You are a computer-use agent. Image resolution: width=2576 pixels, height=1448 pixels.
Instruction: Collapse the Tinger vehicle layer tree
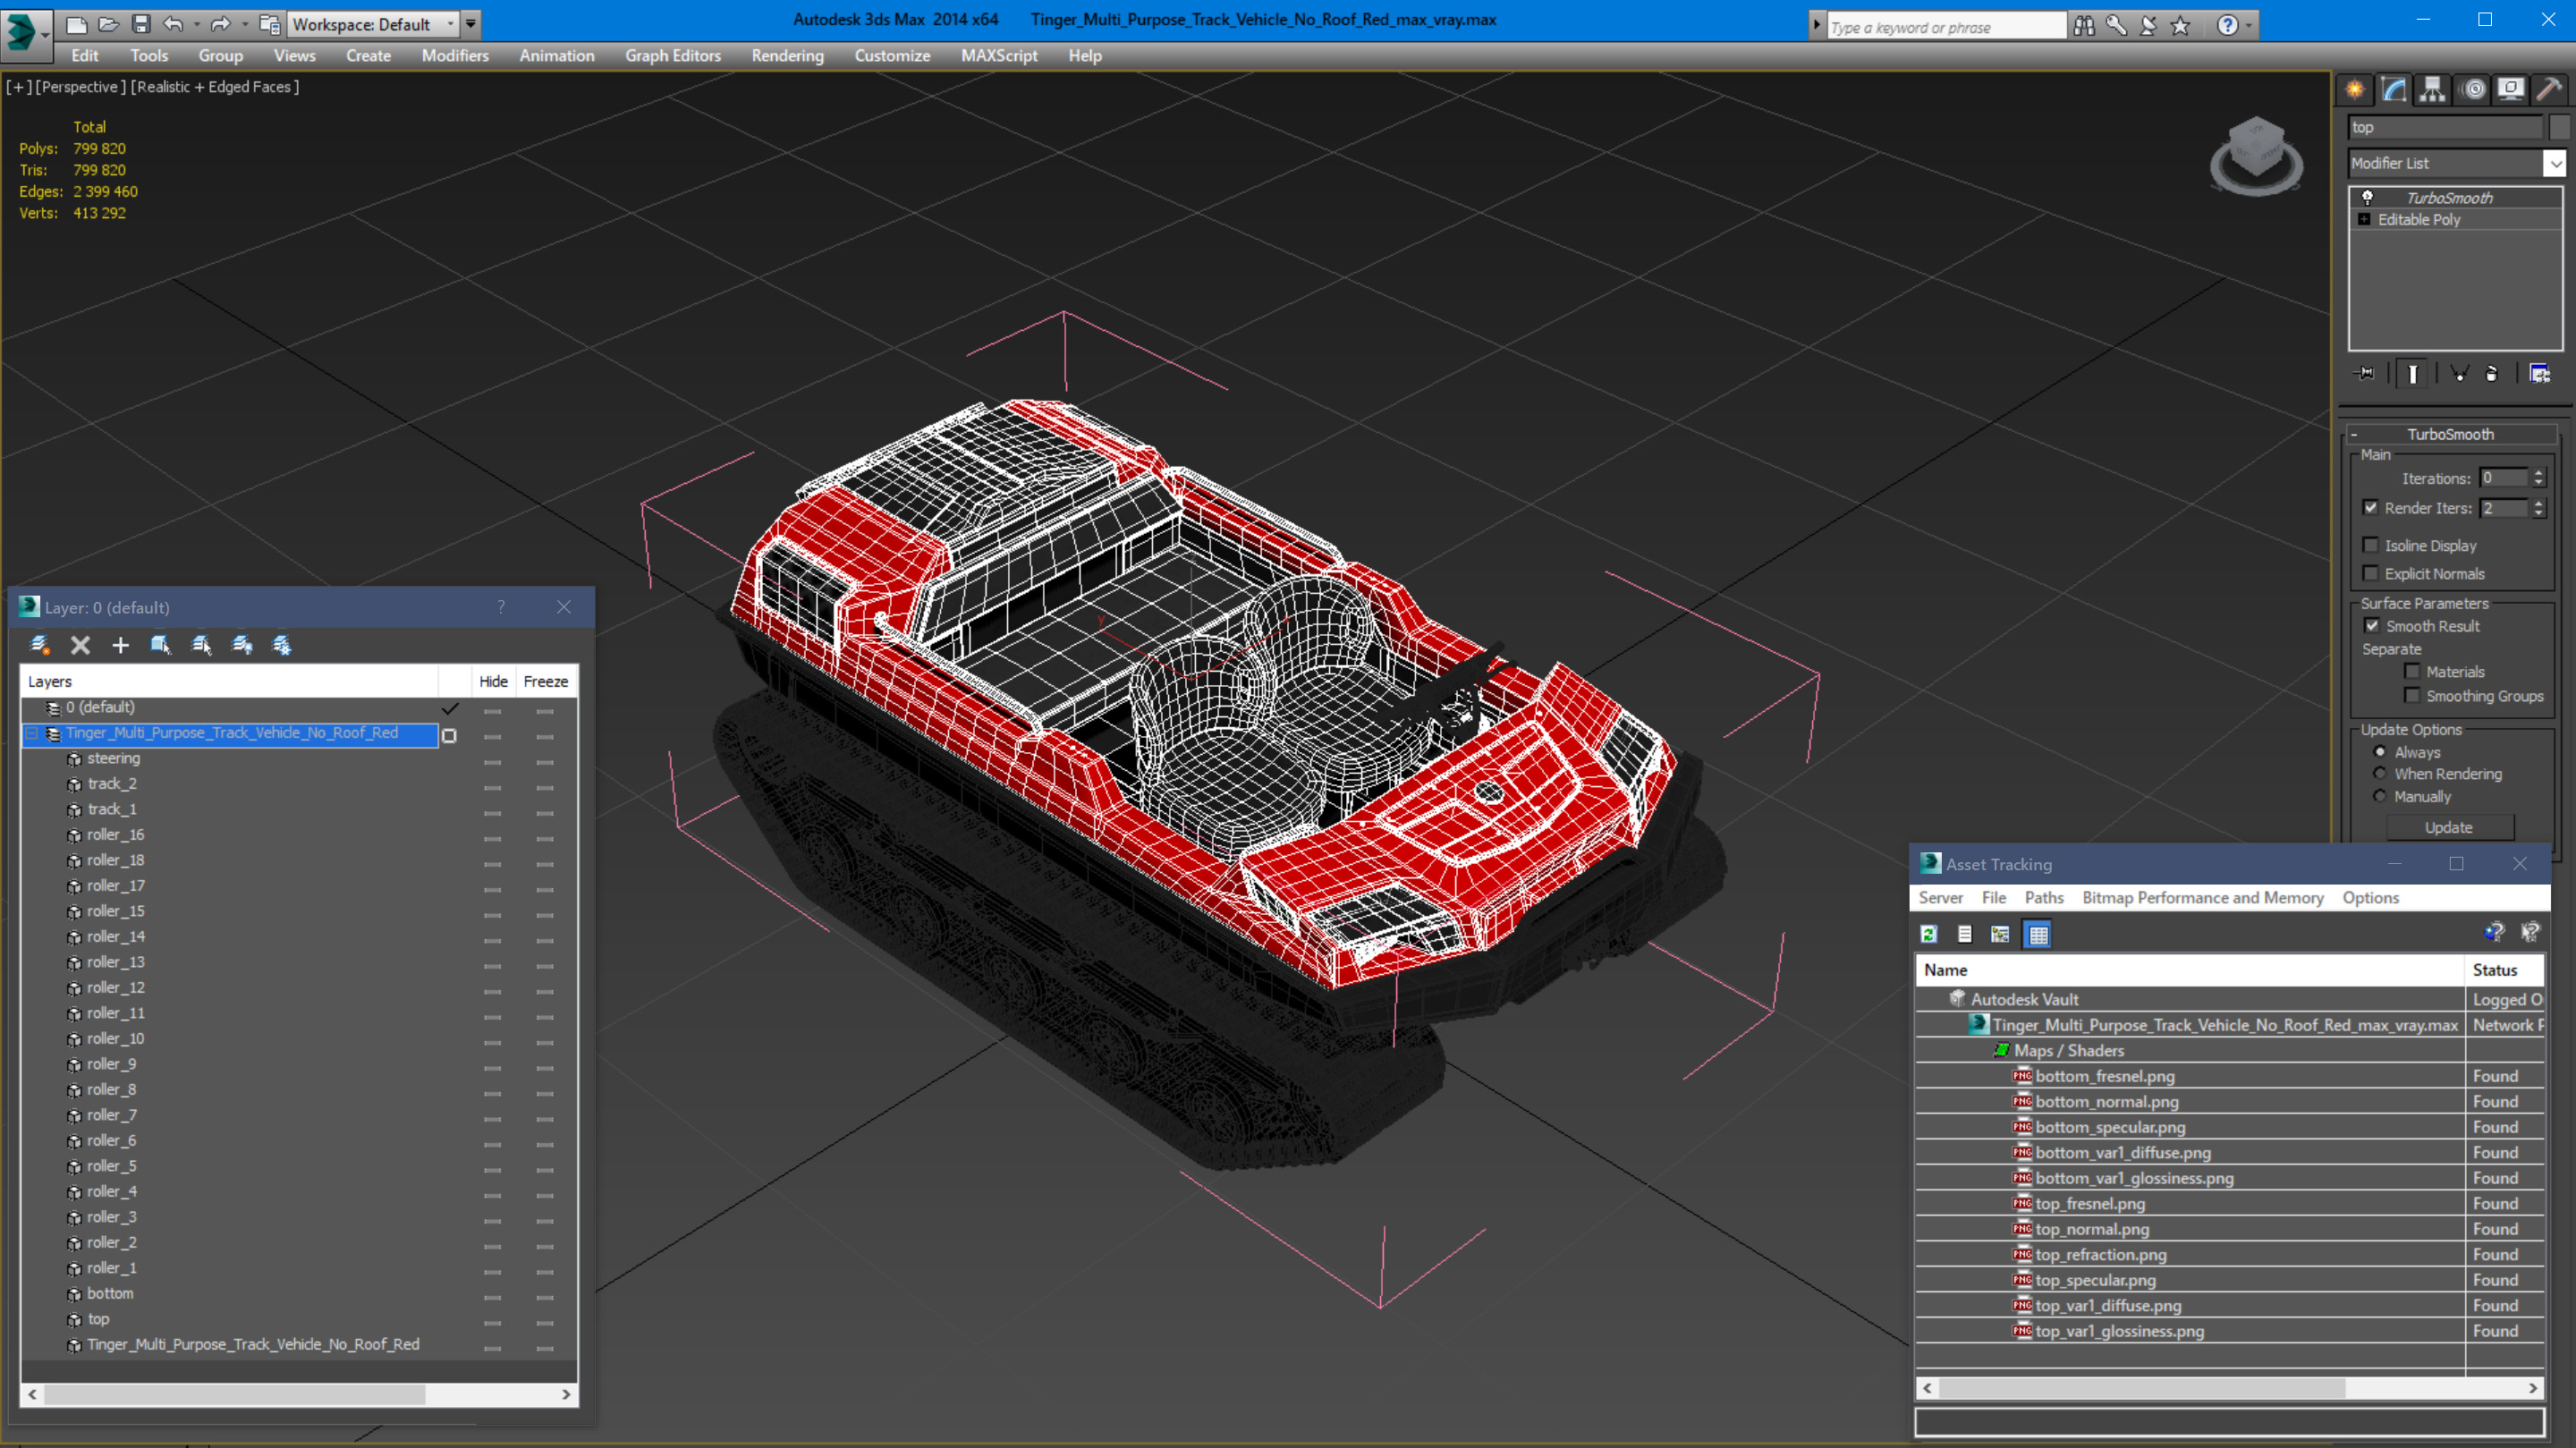click(32, 734)
